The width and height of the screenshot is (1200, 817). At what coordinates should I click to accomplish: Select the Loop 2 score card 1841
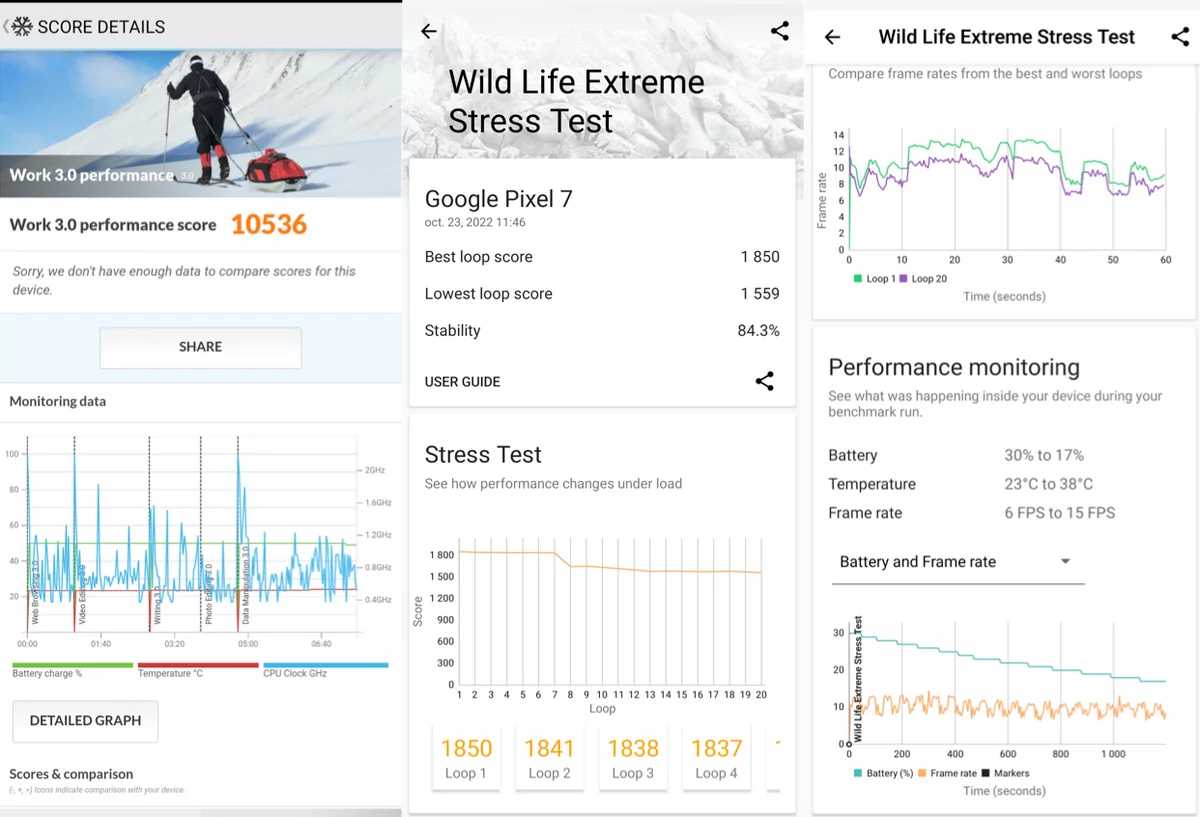click(x=549, y=758)
